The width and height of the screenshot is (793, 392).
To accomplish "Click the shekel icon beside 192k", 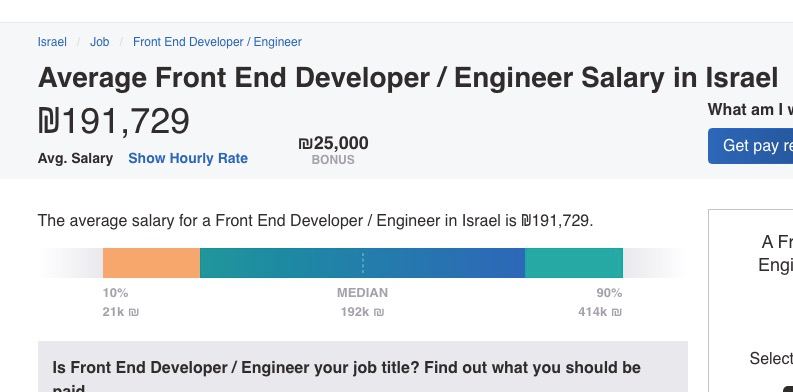I will [379, 313].
